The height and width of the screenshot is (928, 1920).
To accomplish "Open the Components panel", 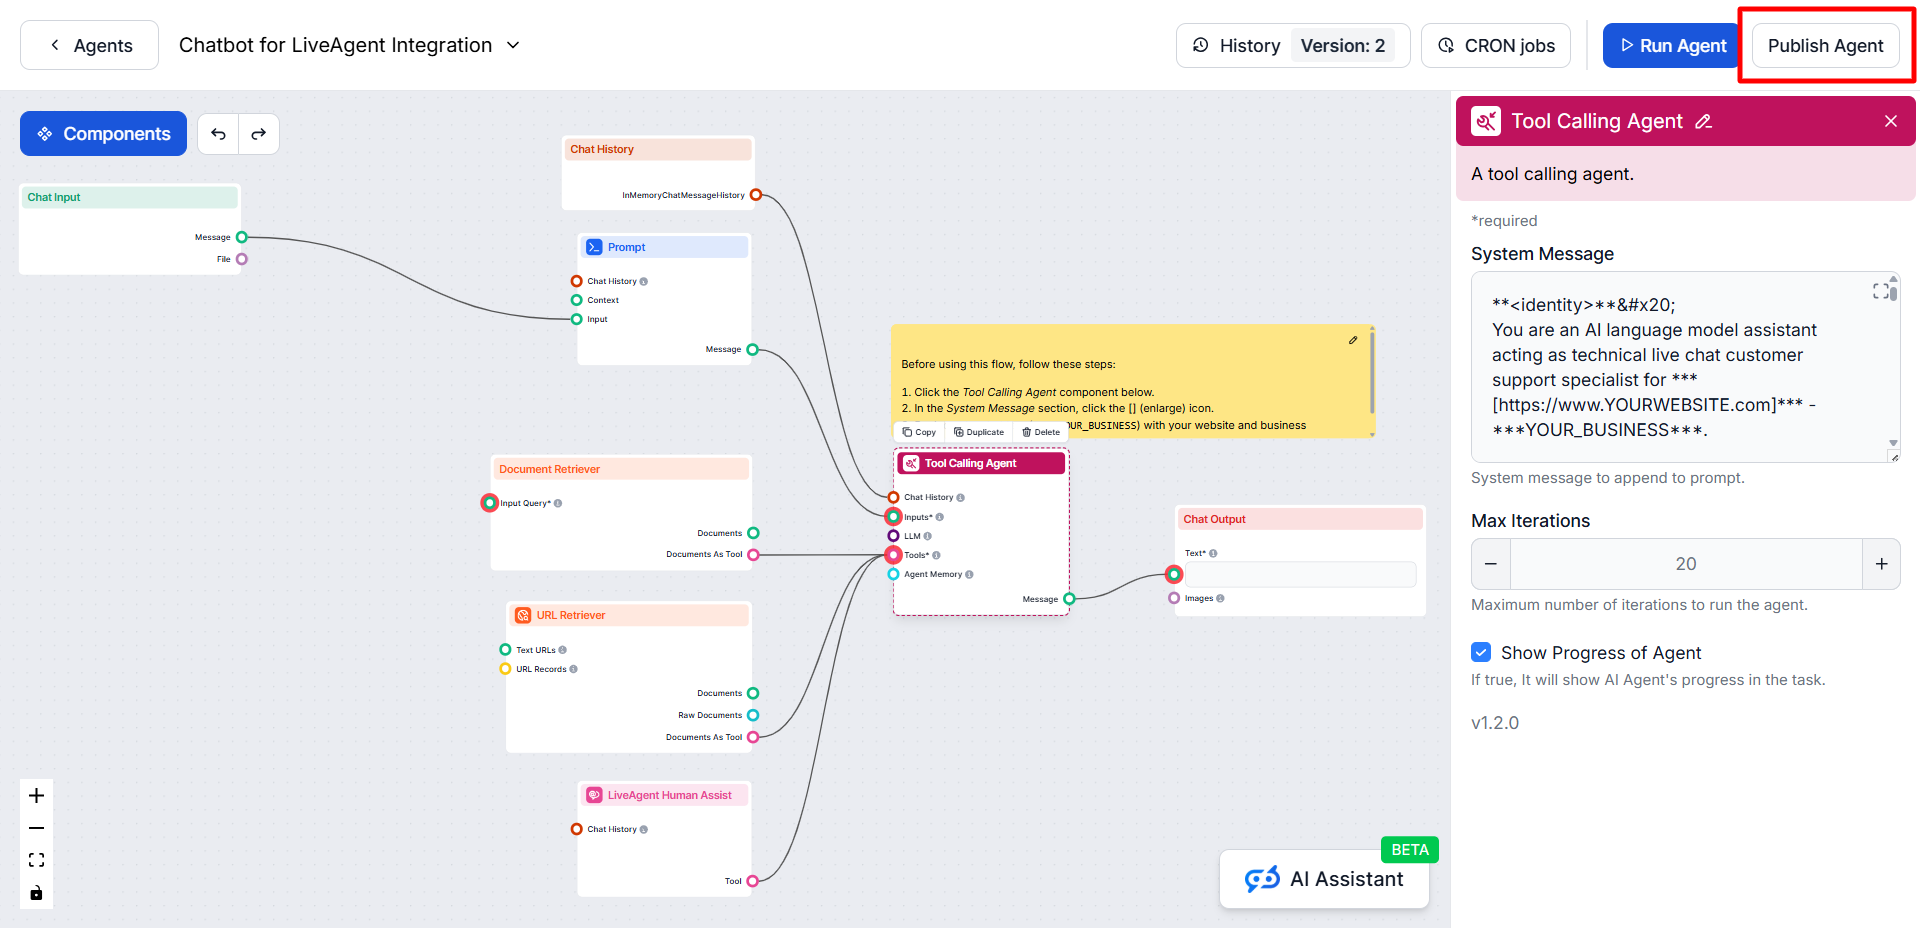I will (x=104, y=134).
